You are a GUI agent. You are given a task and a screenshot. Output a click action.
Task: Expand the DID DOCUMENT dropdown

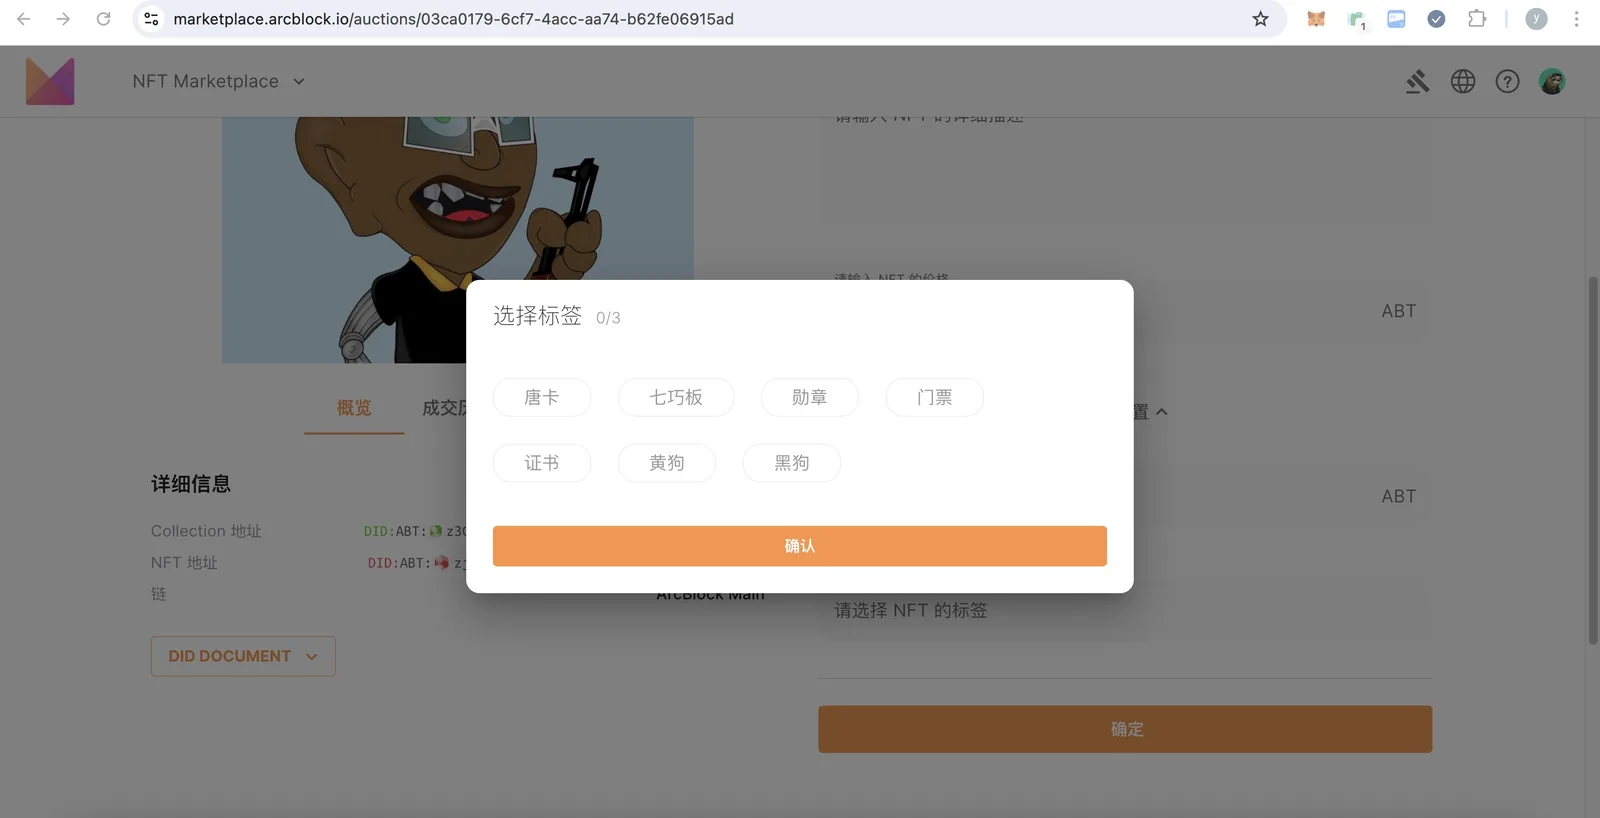point(243,656)
